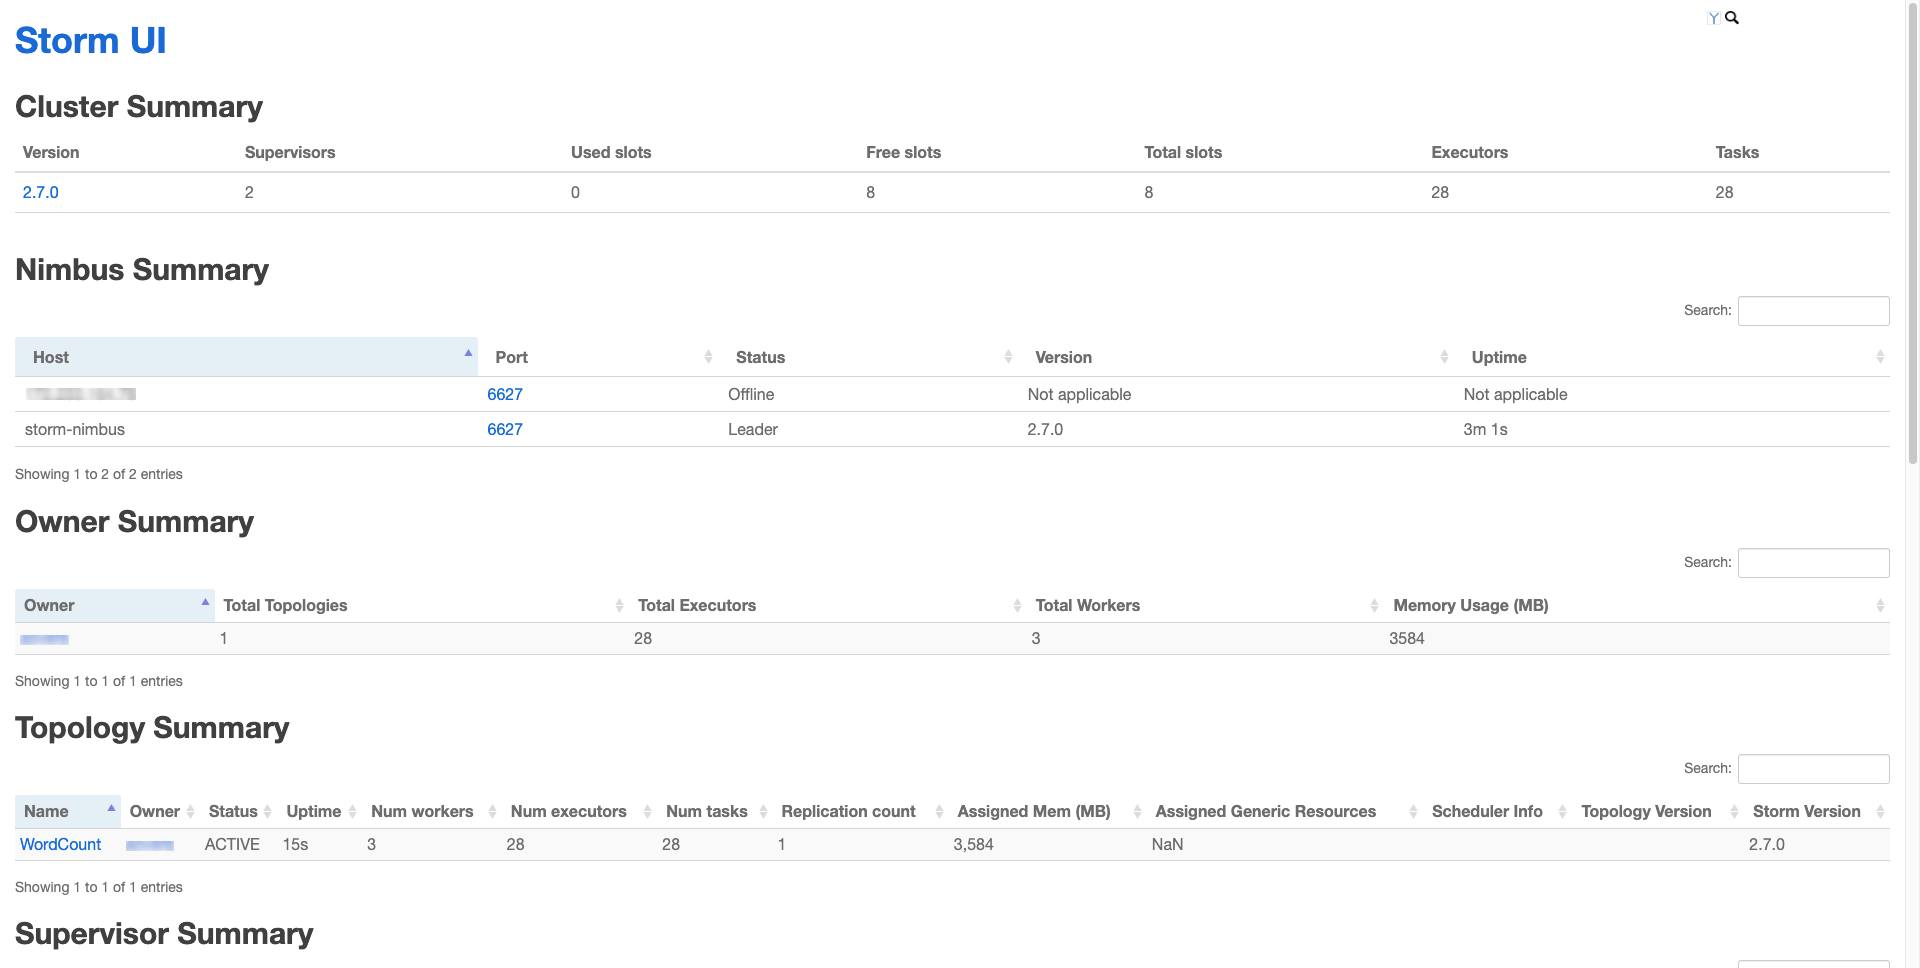The width and height of the screenshot is (1920, 968).
Task: Click the search magnifier icon in the top navbar
Action: click(1731, 17)
